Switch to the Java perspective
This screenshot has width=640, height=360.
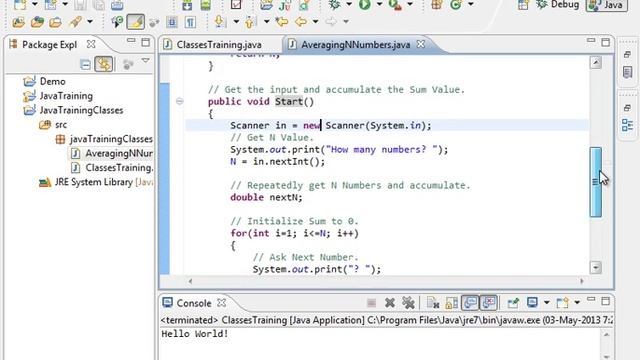pos(607,5)
